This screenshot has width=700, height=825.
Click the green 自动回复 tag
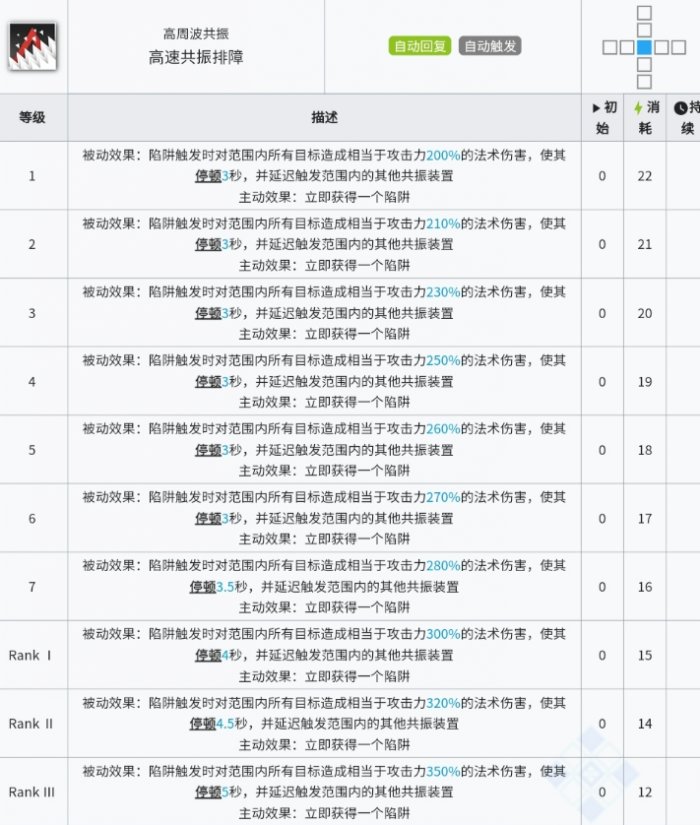coord(420,46)
